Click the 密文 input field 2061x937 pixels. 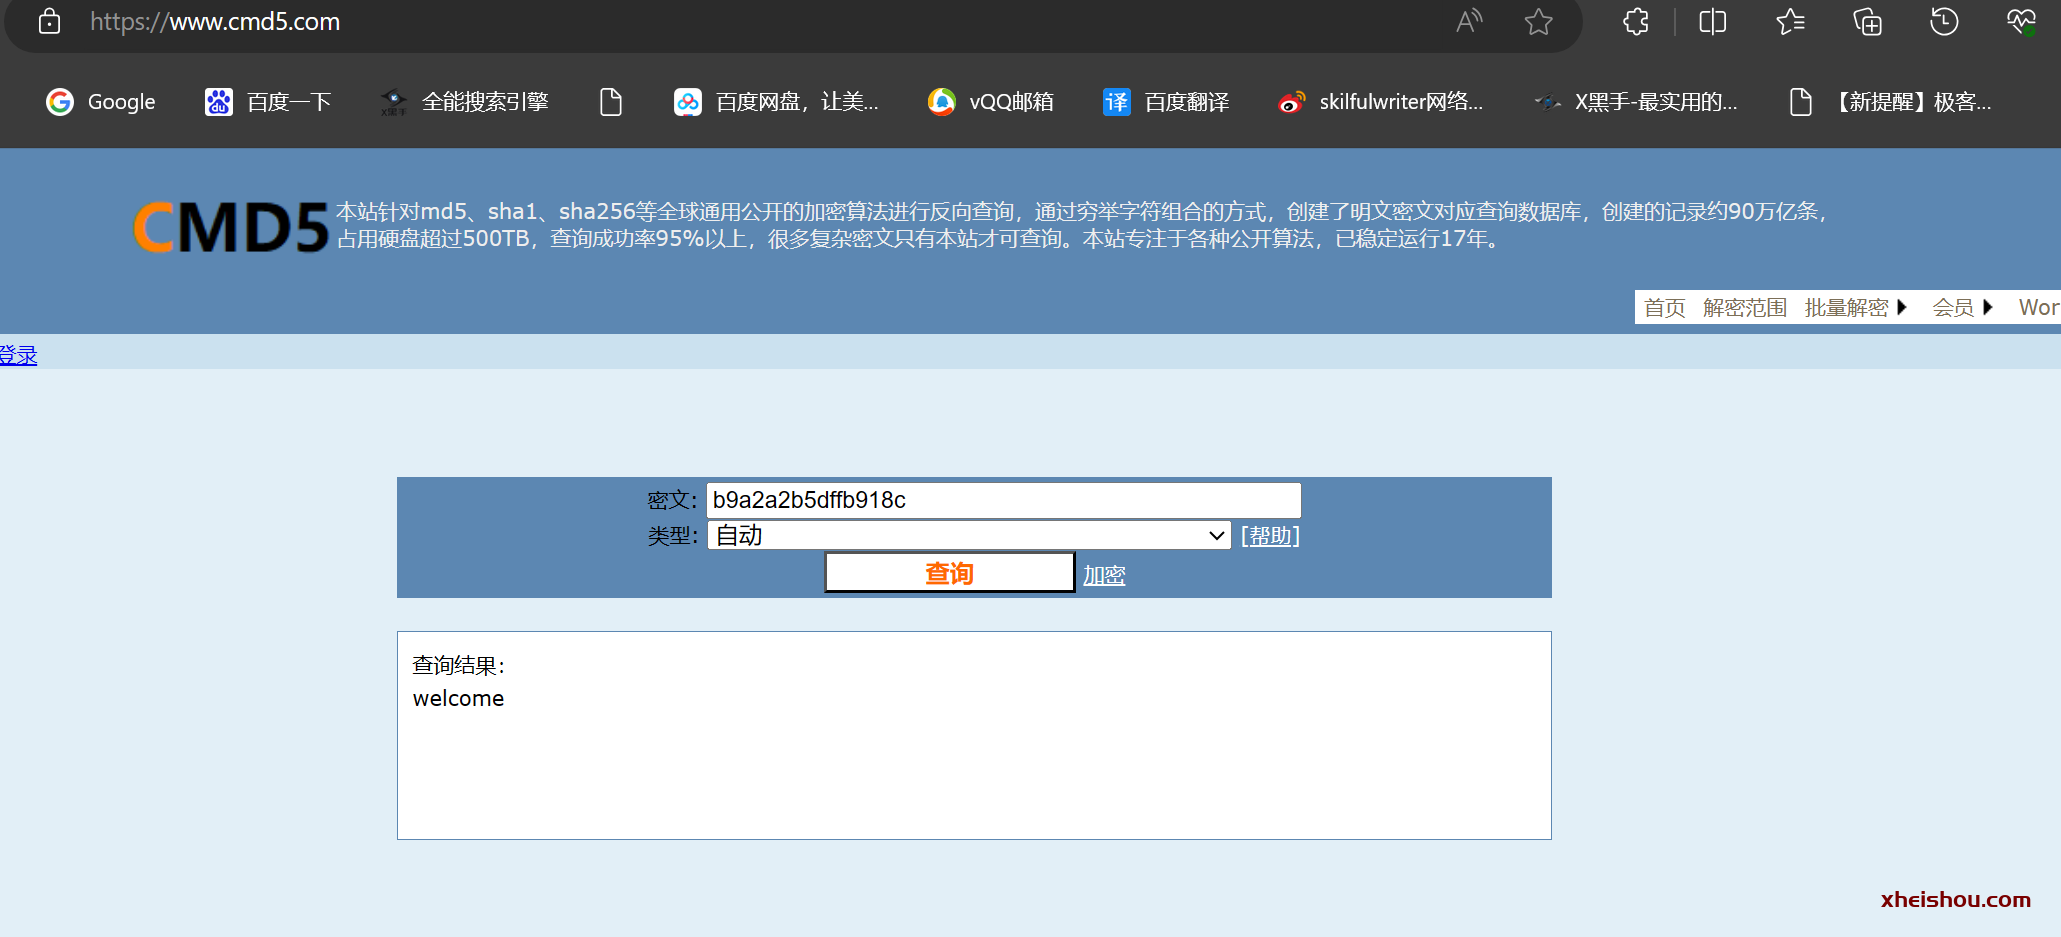[x=1004, y=500]
